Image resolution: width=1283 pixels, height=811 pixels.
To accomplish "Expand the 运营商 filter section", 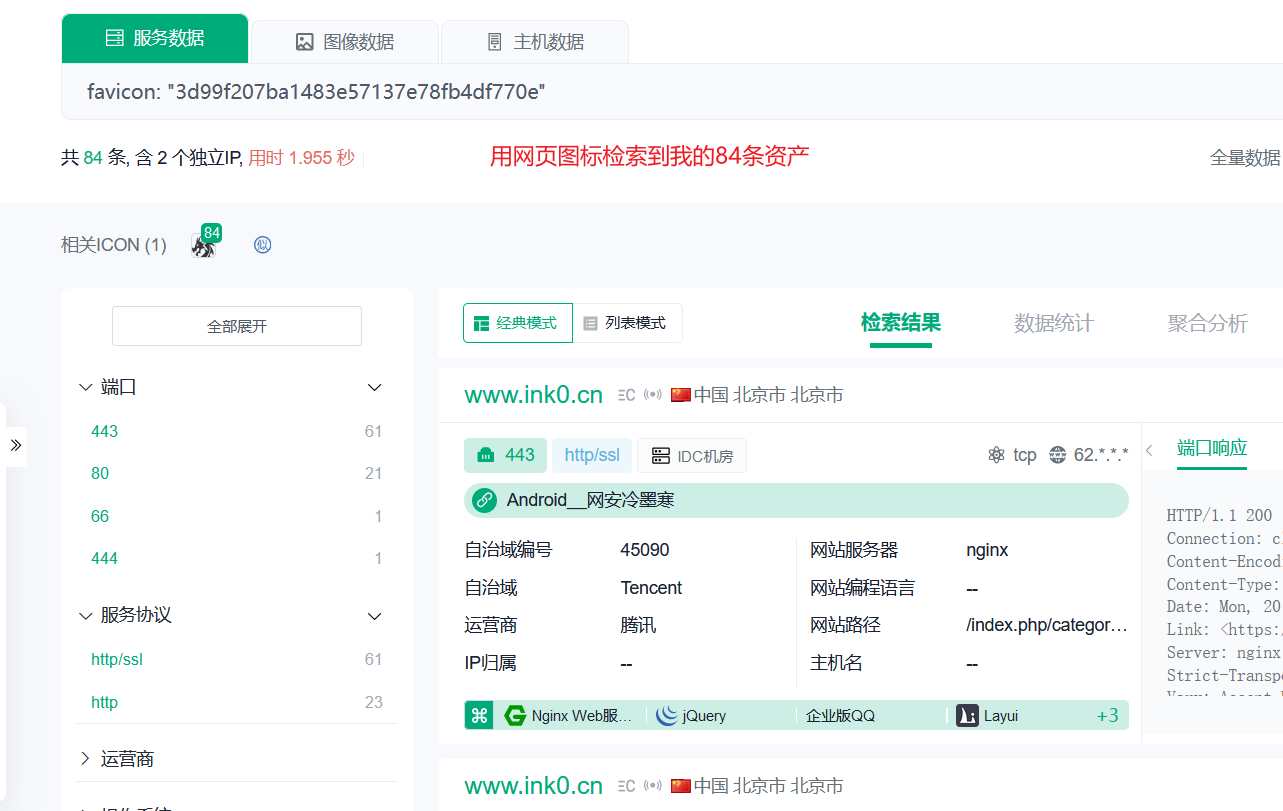I will pyautogui.click(x=84, y=758).
